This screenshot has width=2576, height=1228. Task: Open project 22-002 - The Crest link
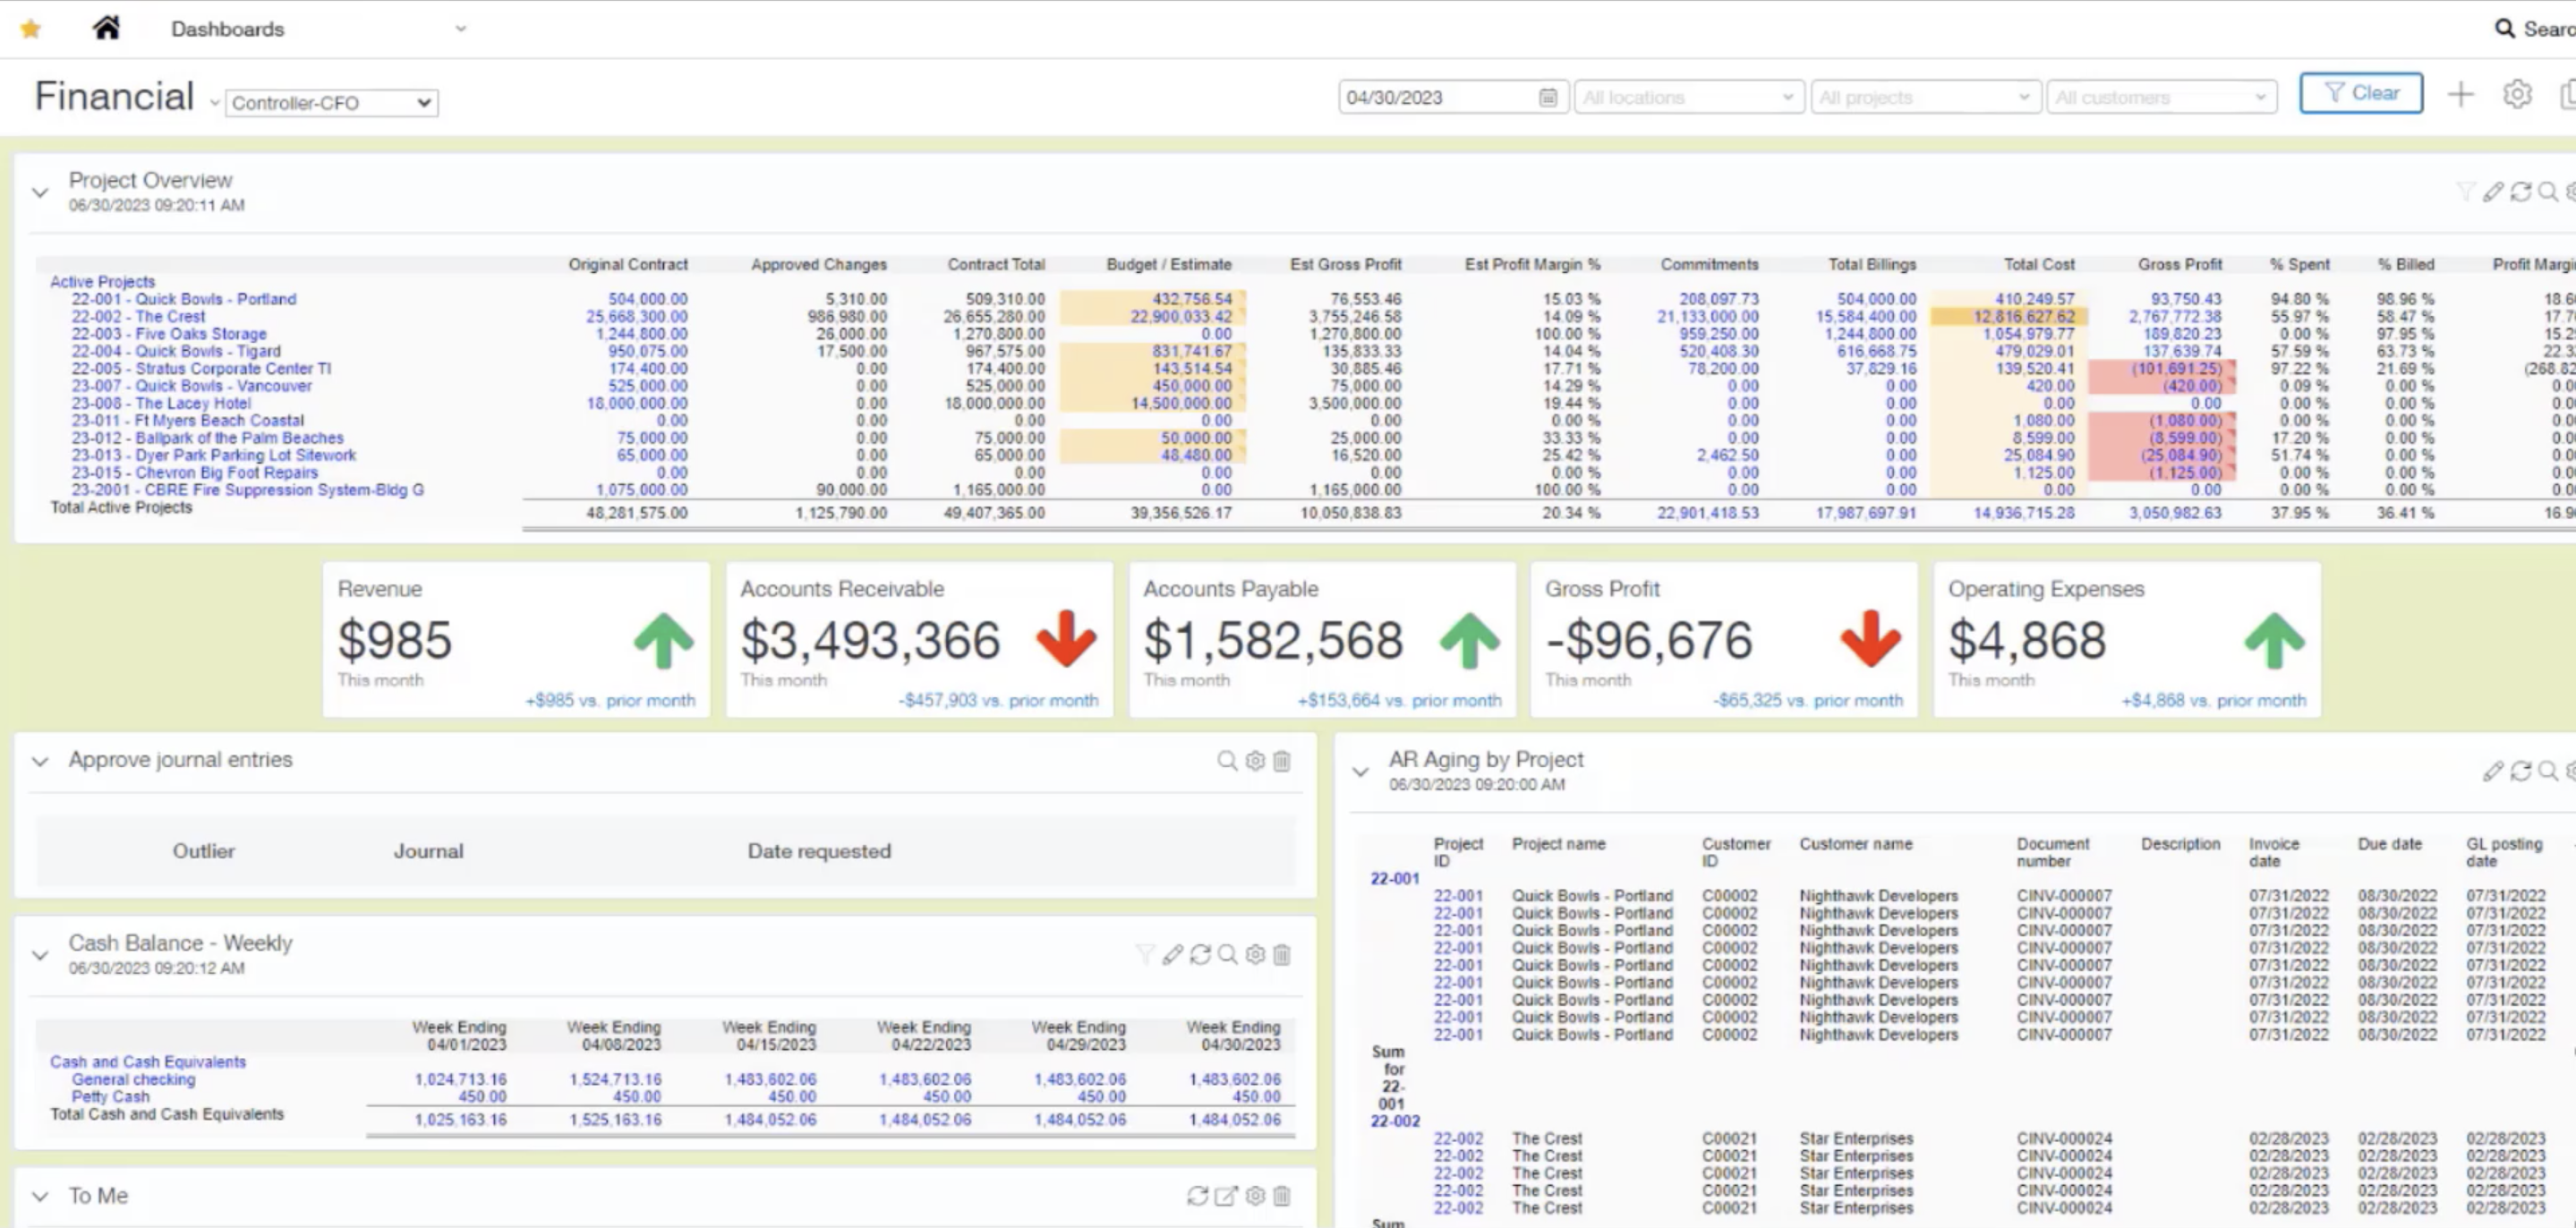[x=138, y=316]
